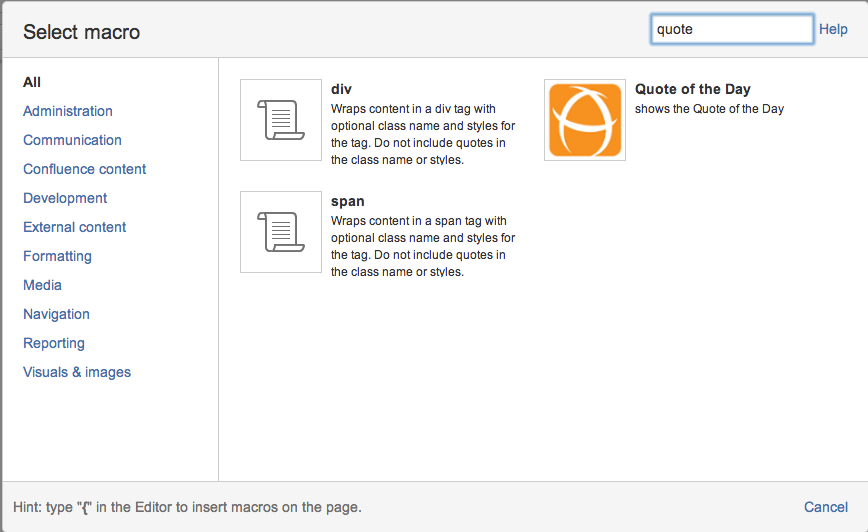868x532 pixels.
Task: Select the Development category
Action: click(65, 198)
